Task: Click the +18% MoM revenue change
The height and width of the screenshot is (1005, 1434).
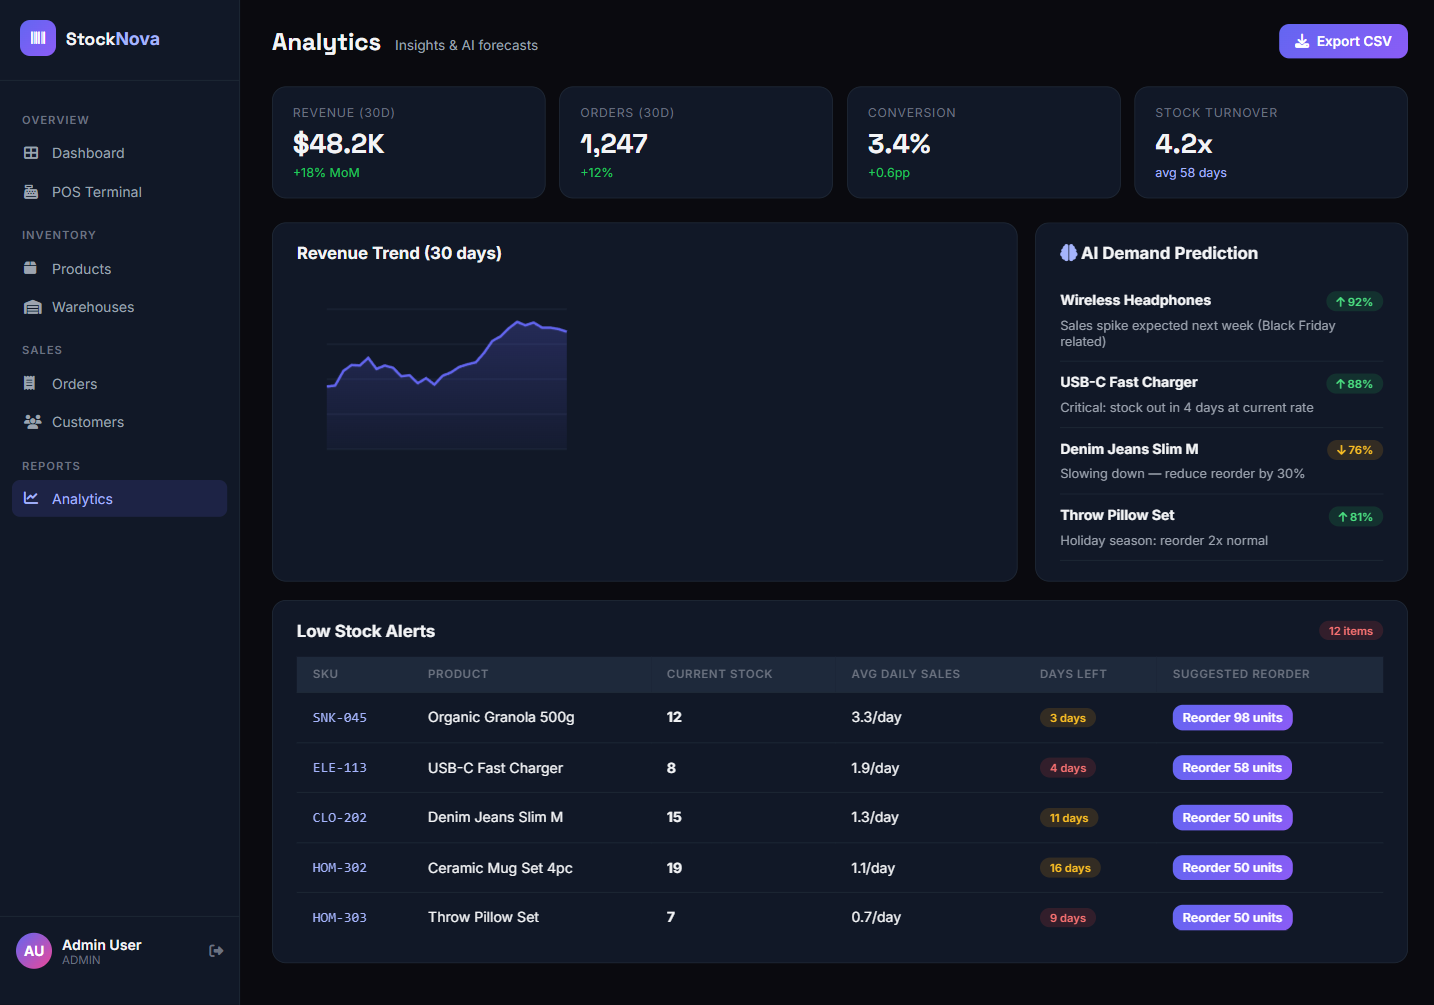Action: [326, 173]
